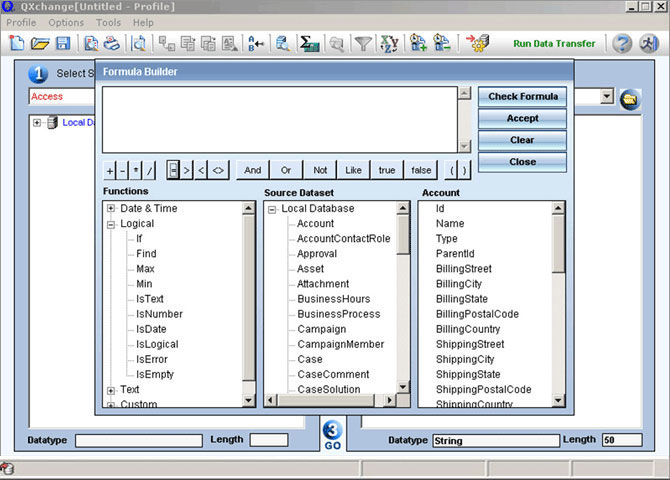Image resolution: width=670 pixels, height=480 pixels.
Task: Click the number 3 GO icon
Action: coord(332,435)
